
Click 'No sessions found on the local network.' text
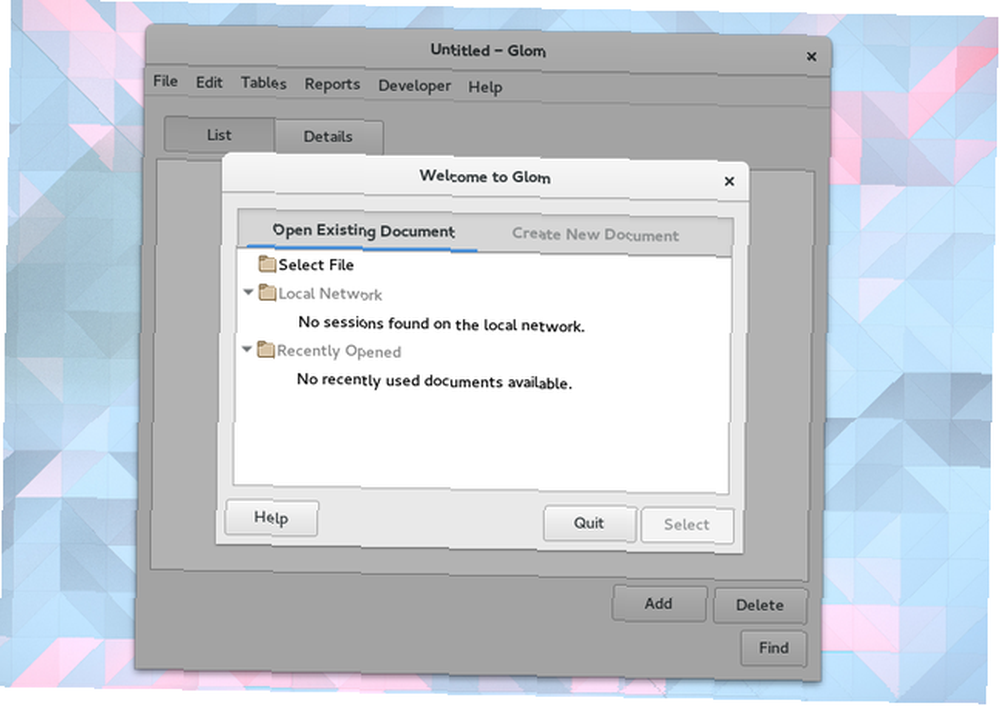441,324
